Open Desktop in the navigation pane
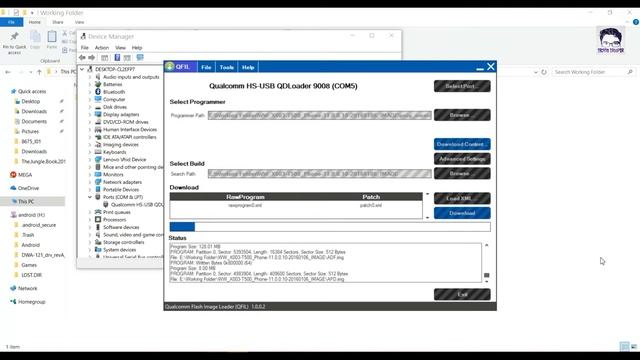The height and width of the screenshot is (360, 640). [31, 101]
